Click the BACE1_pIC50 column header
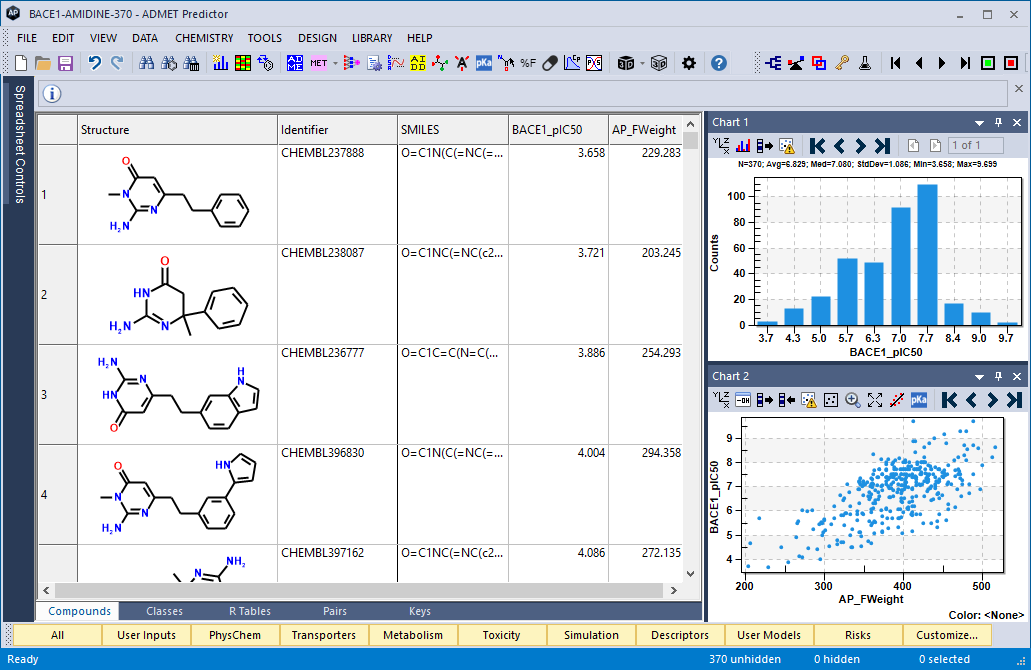 558,130
